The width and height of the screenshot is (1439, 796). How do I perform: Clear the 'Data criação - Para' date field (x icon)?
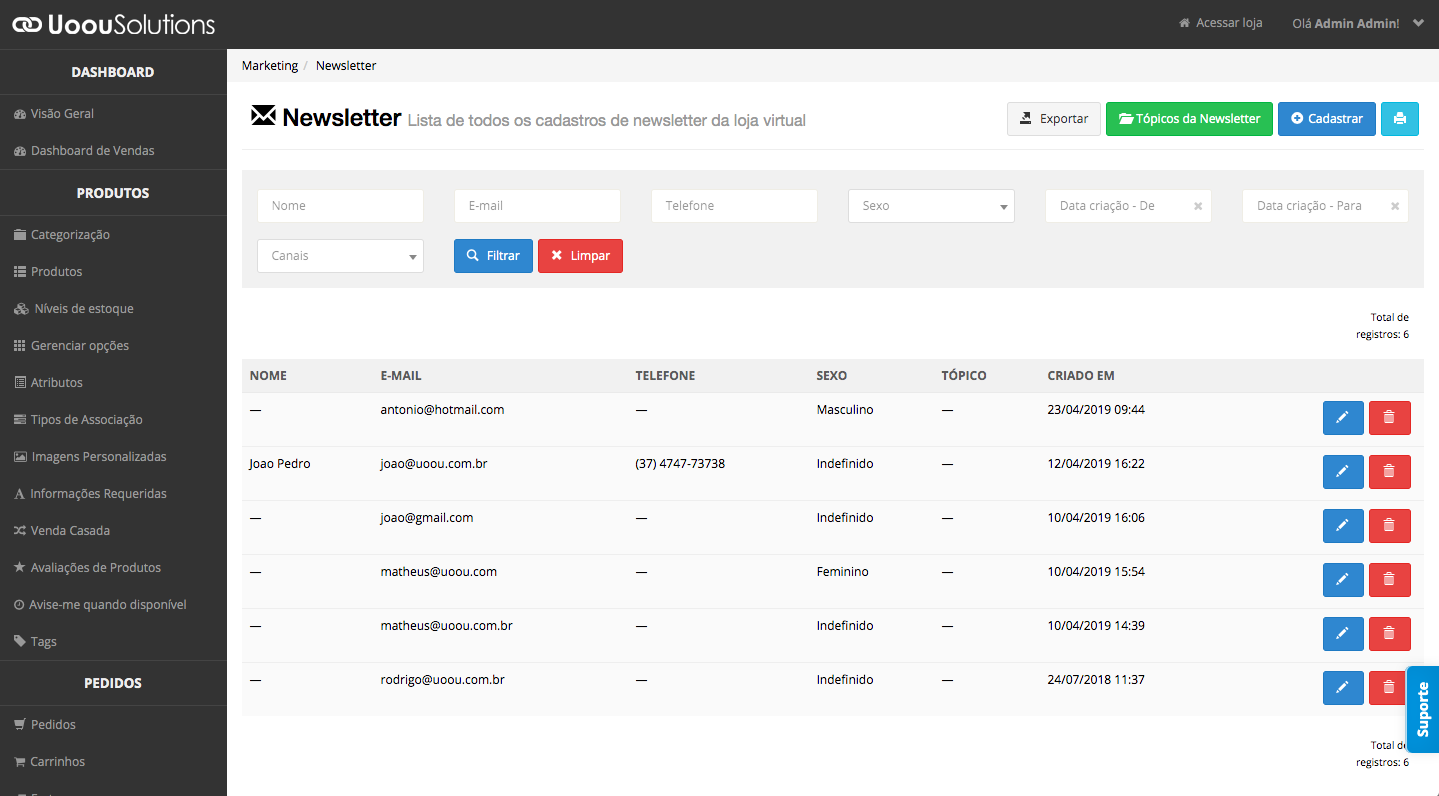click(x=1395, y=206)
